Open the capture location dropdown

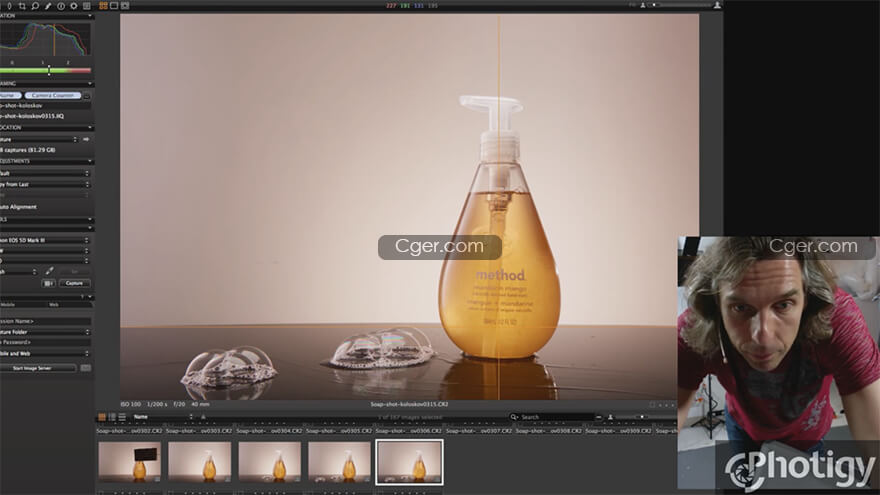coord(38,139)
